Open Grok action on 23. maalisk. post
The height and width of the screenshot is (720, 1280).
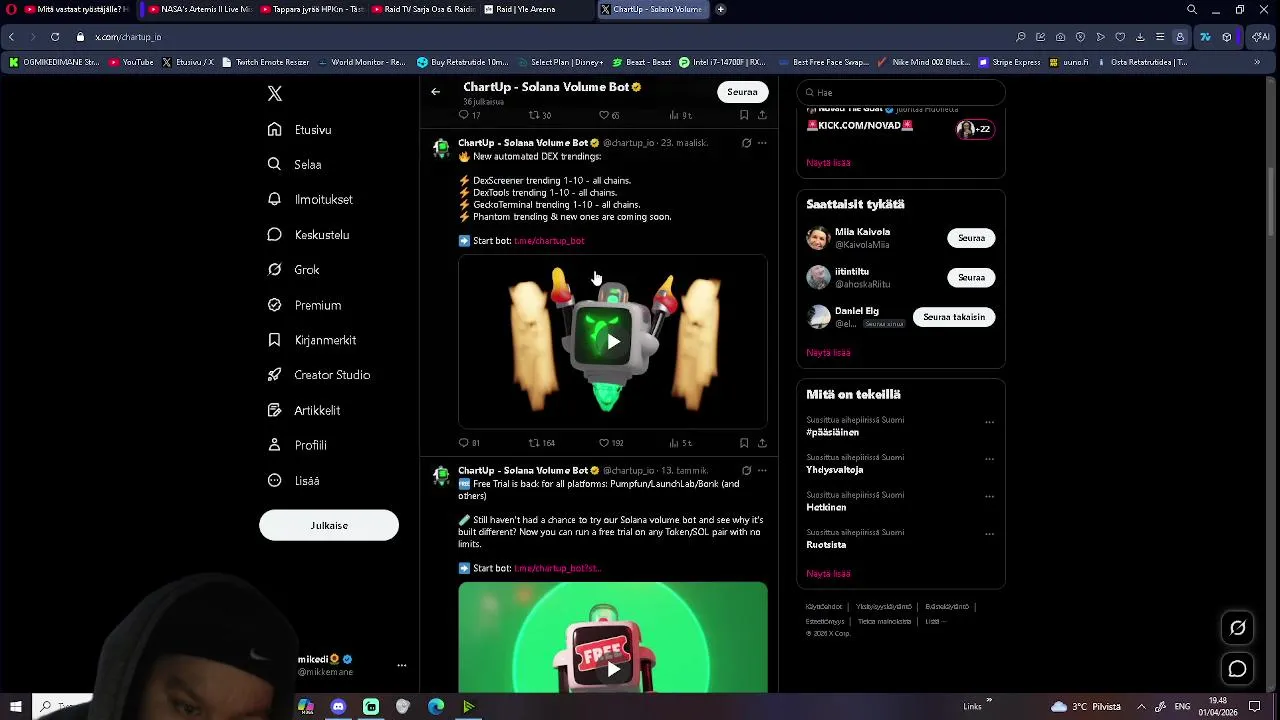pos(746,143)
